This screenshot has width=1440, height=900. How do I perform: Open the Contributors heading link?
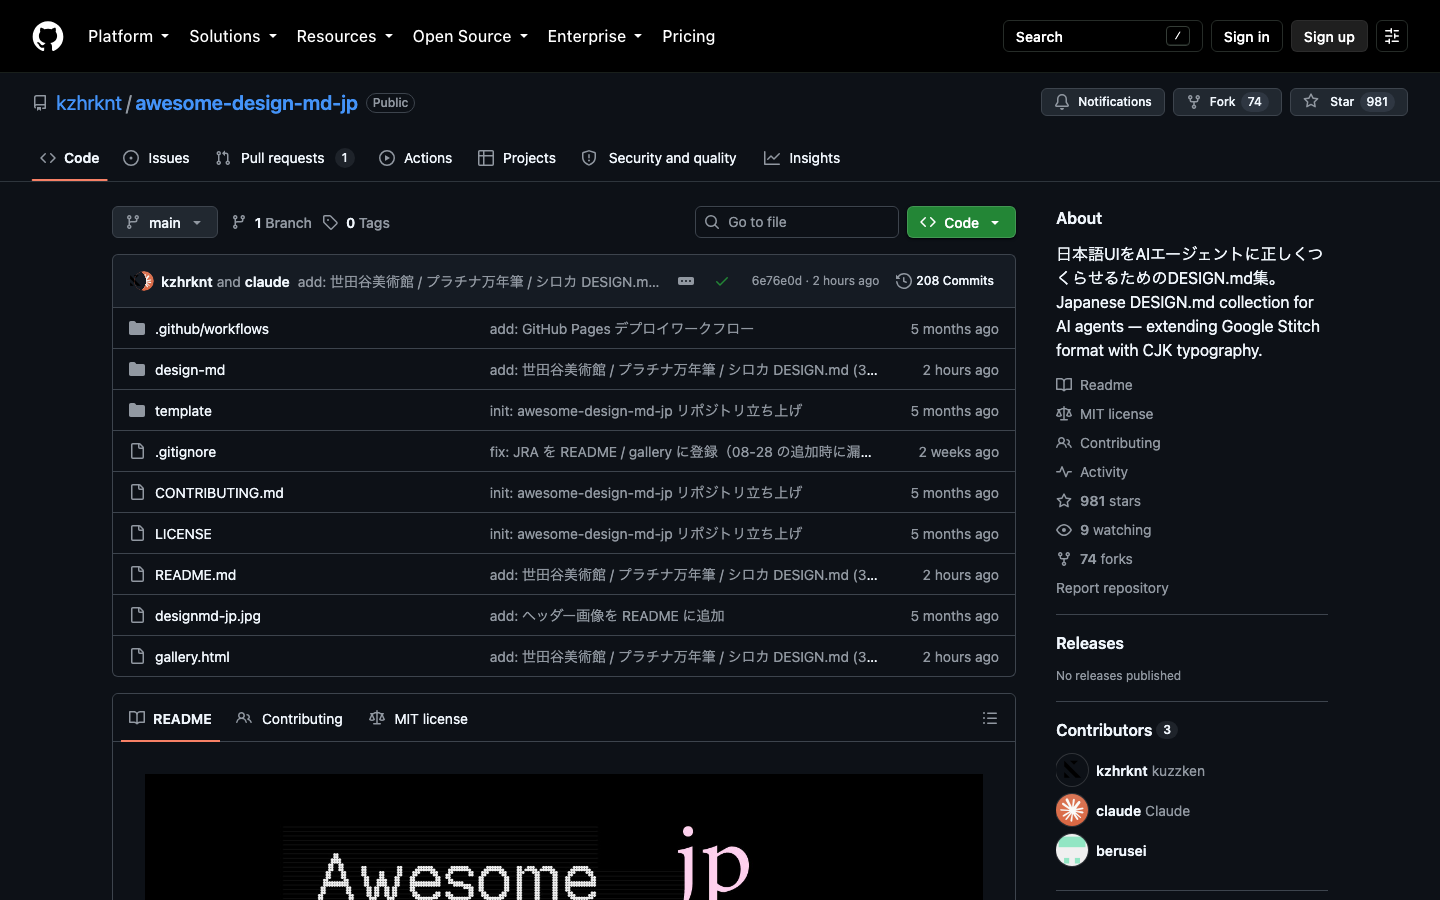click(1116, 730)
